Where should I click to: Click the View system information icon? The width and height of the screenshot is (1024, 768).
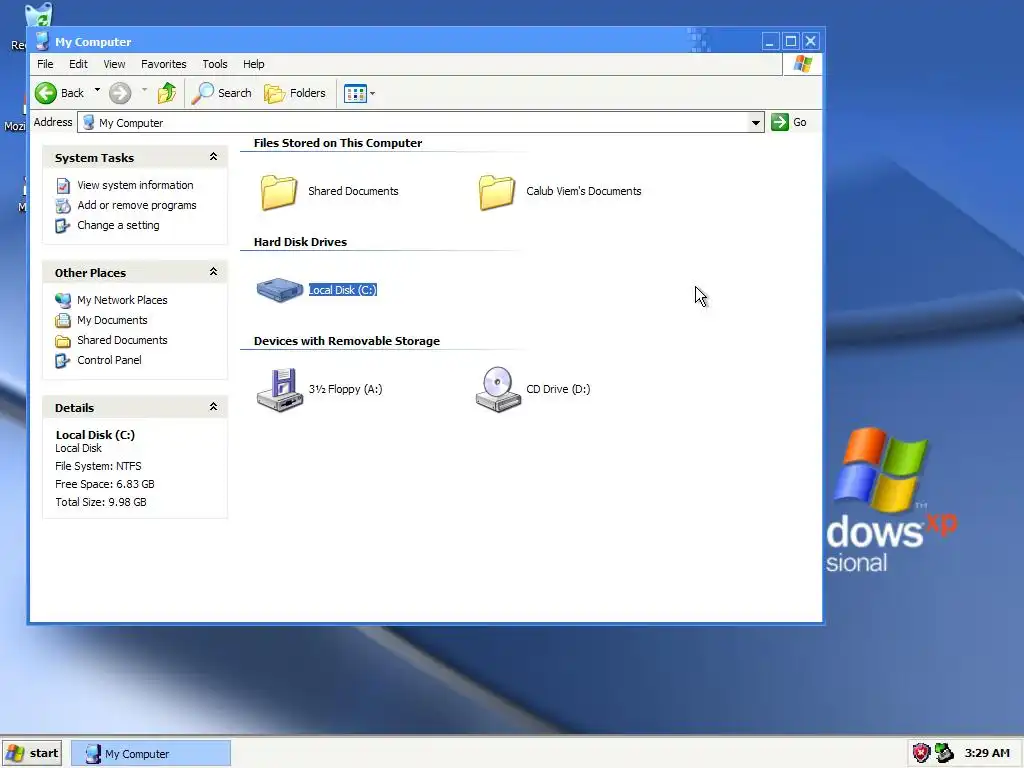pos(63,185)
